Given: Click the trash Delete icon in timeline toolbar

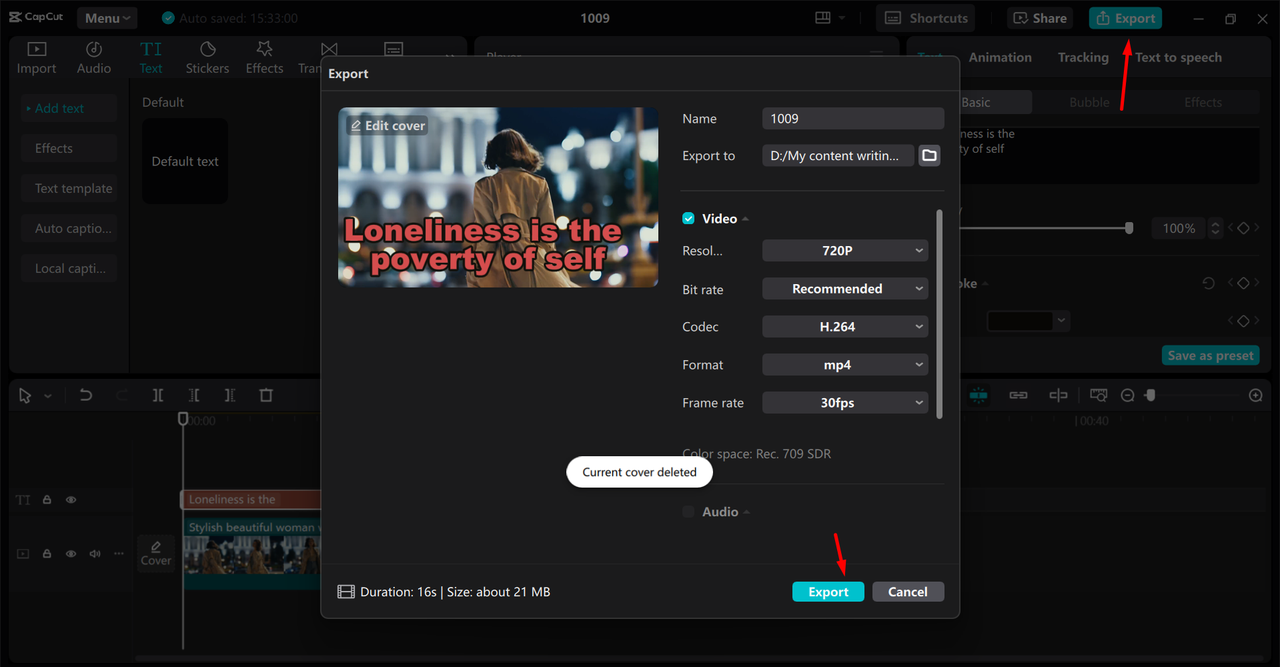Looking at the screenshot, I should (266, 395).
